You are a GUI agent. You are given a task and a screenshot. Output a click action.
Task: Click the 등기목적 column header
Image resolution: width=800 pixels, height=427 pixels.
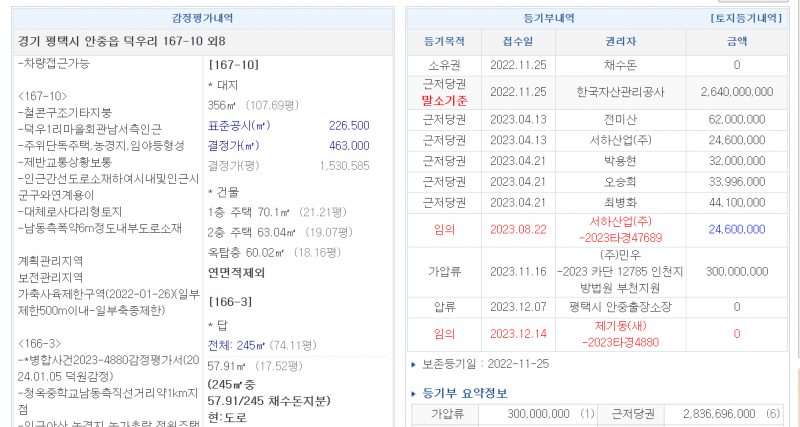(x=436, y=42)
